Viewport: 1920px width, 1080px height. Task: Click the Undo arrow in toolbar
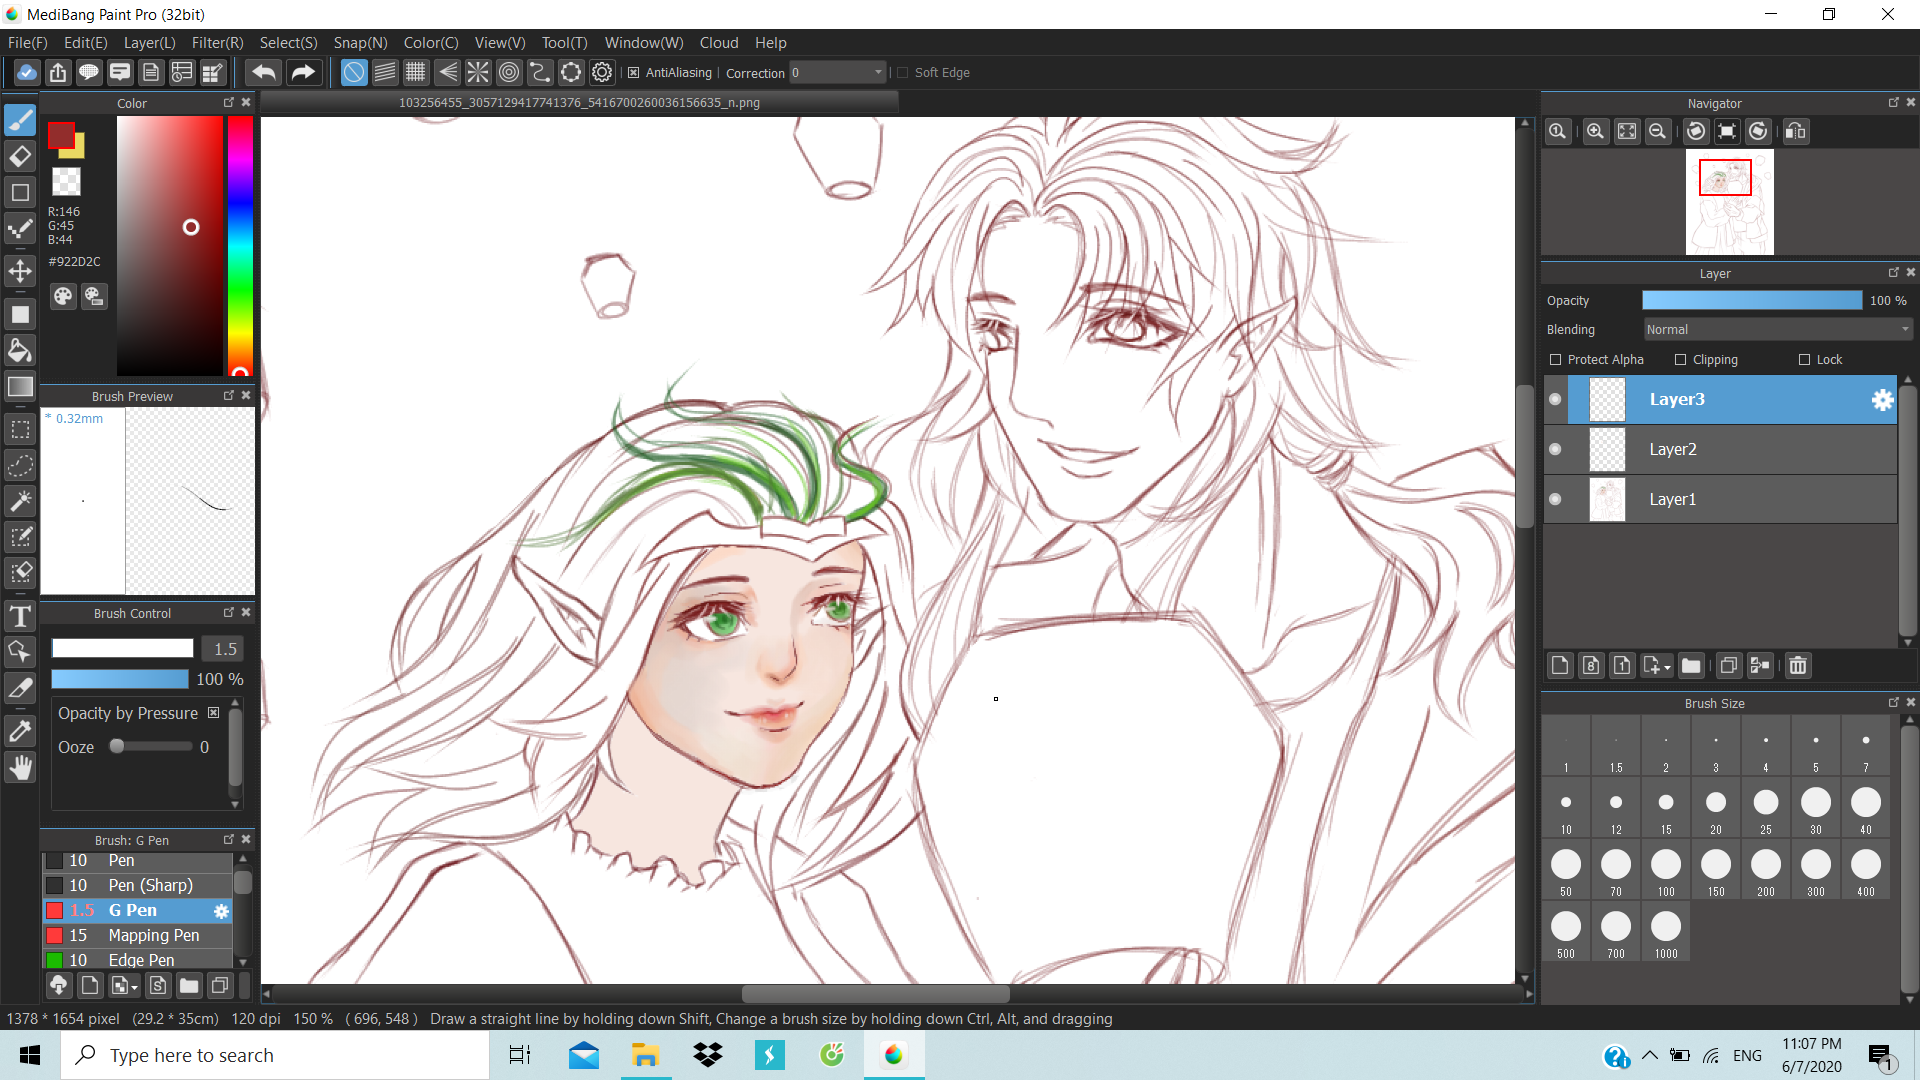264,72
